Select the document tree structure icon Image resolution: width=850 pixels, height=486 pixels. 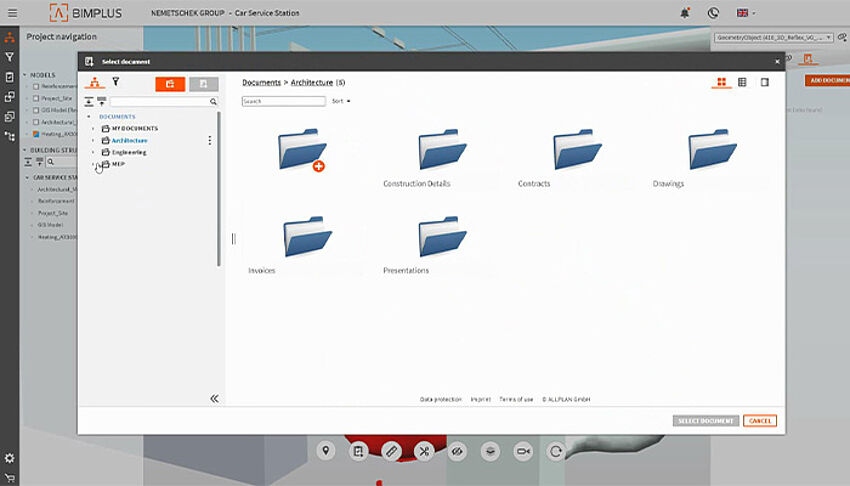tap(93, 82)
